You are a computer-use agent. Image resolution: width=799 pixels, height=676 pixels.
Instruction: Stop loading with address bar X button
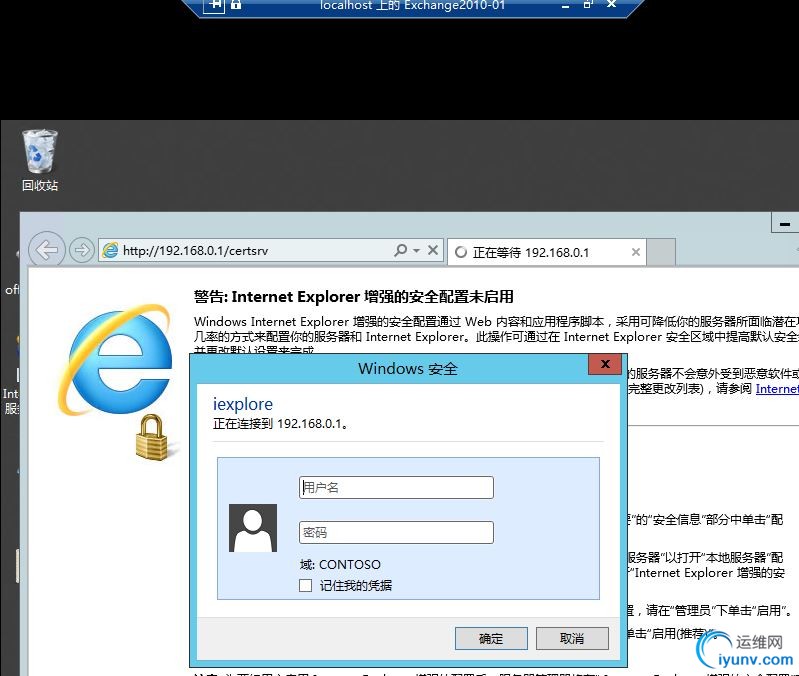point(433,250)
